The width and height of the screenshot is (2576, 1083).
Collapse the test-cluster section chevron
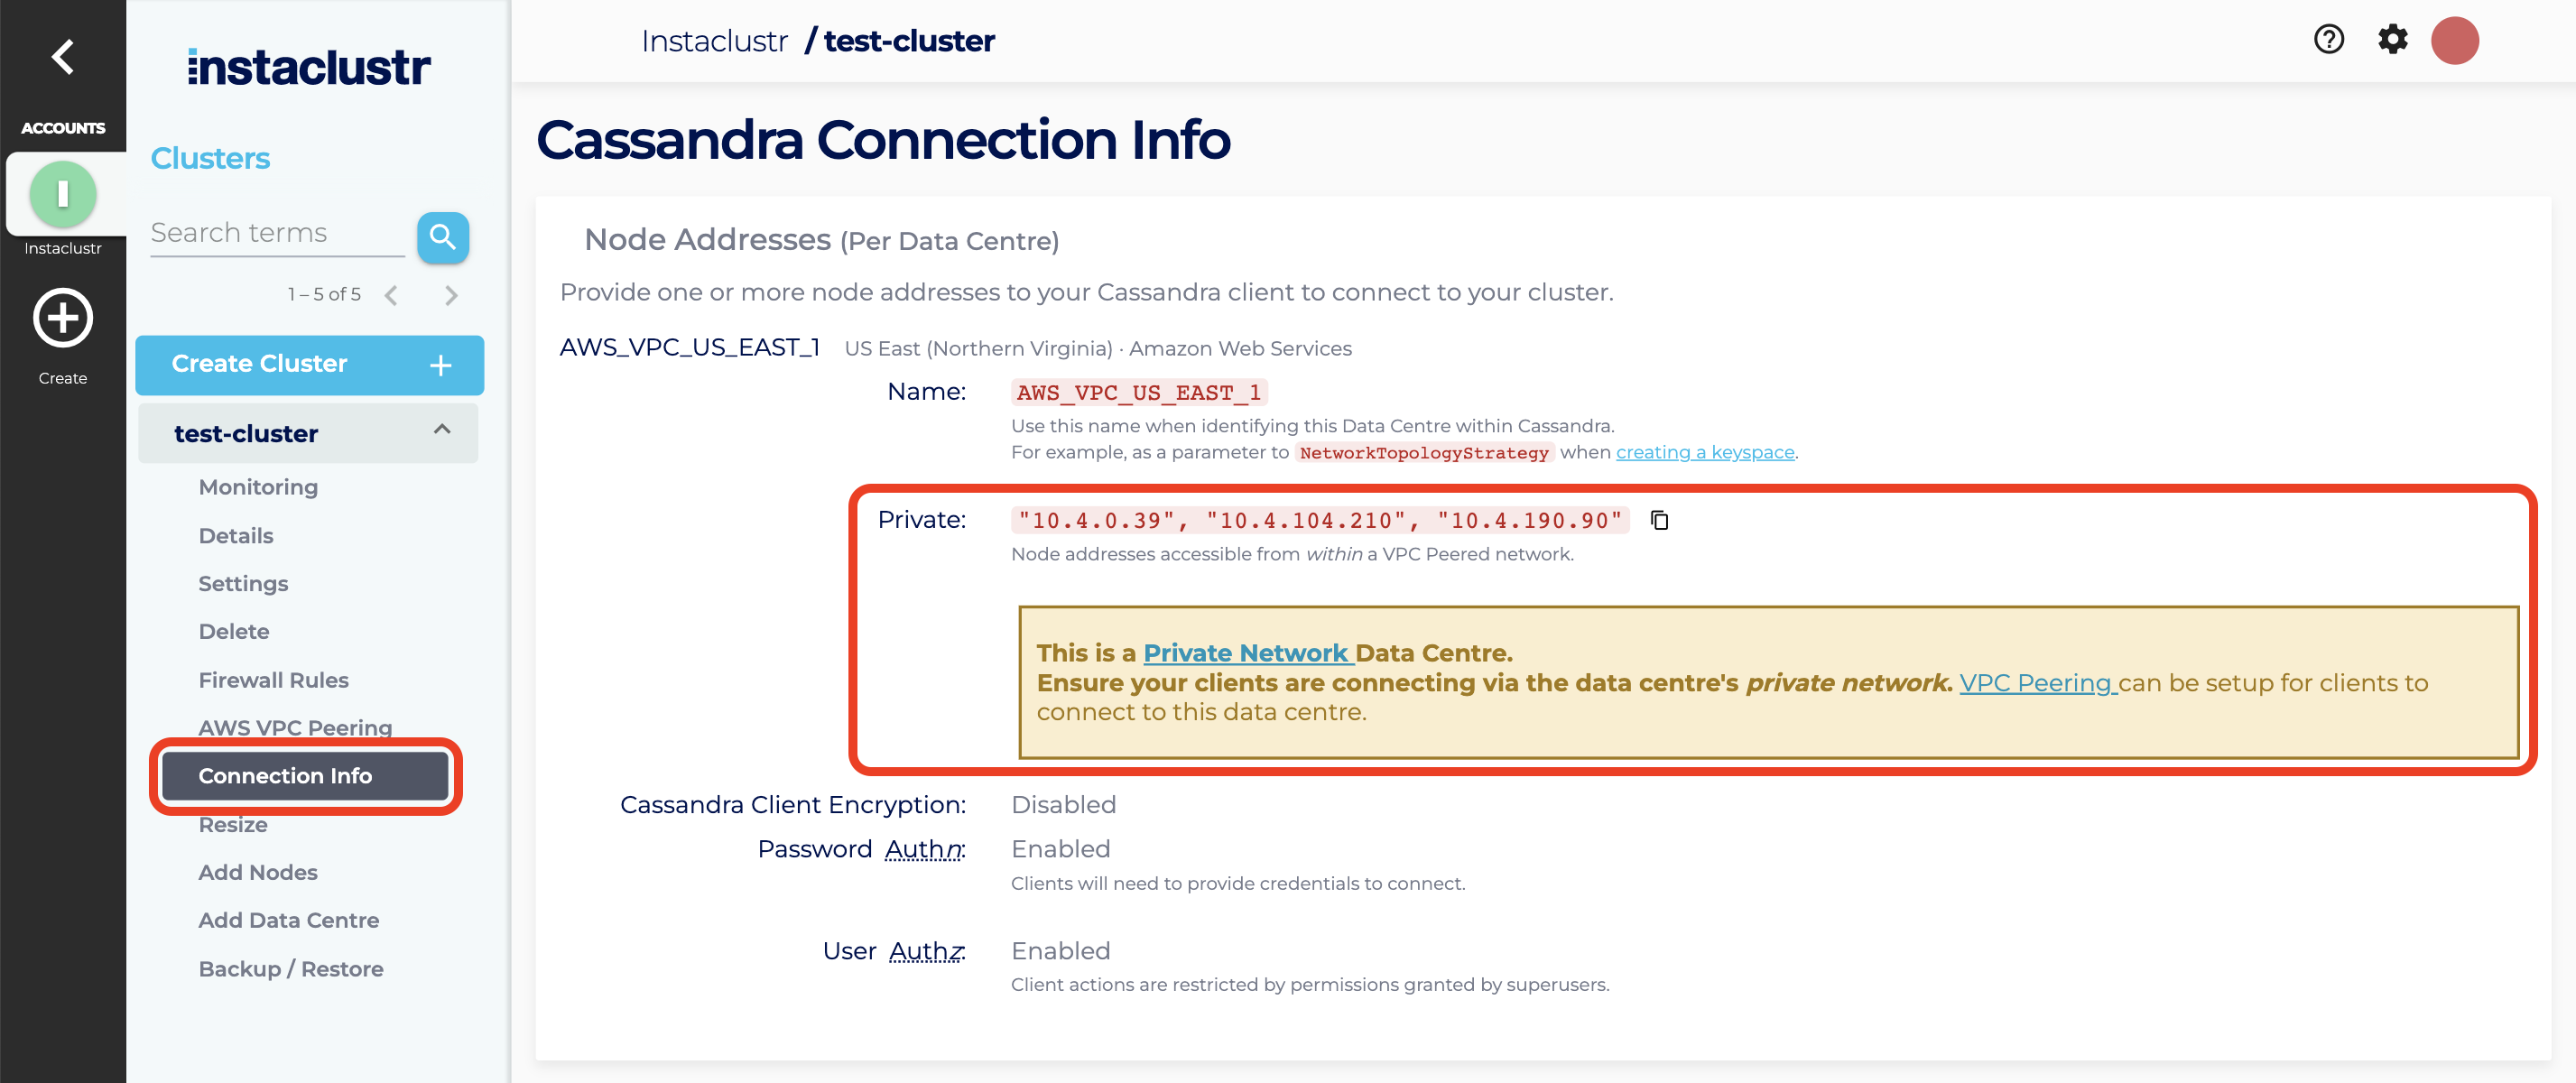point(441,431)
